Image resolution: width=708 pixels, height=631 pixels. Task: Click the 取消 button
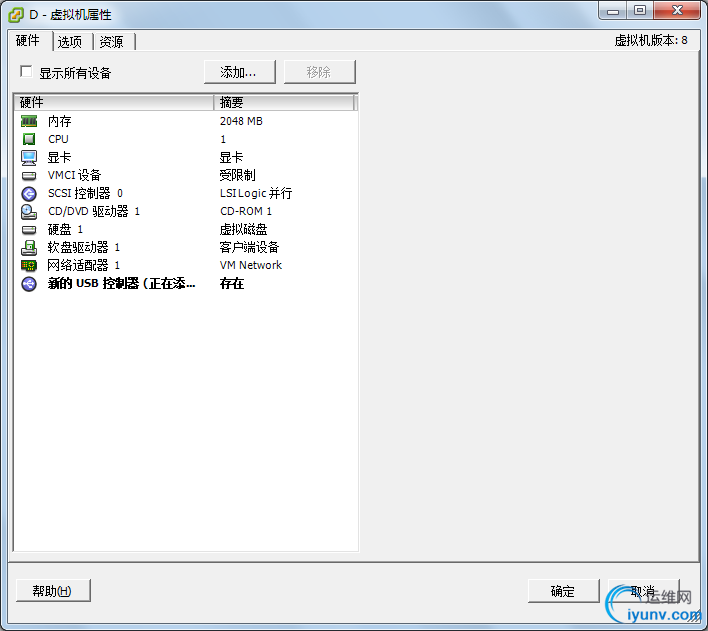click(643, 591)
